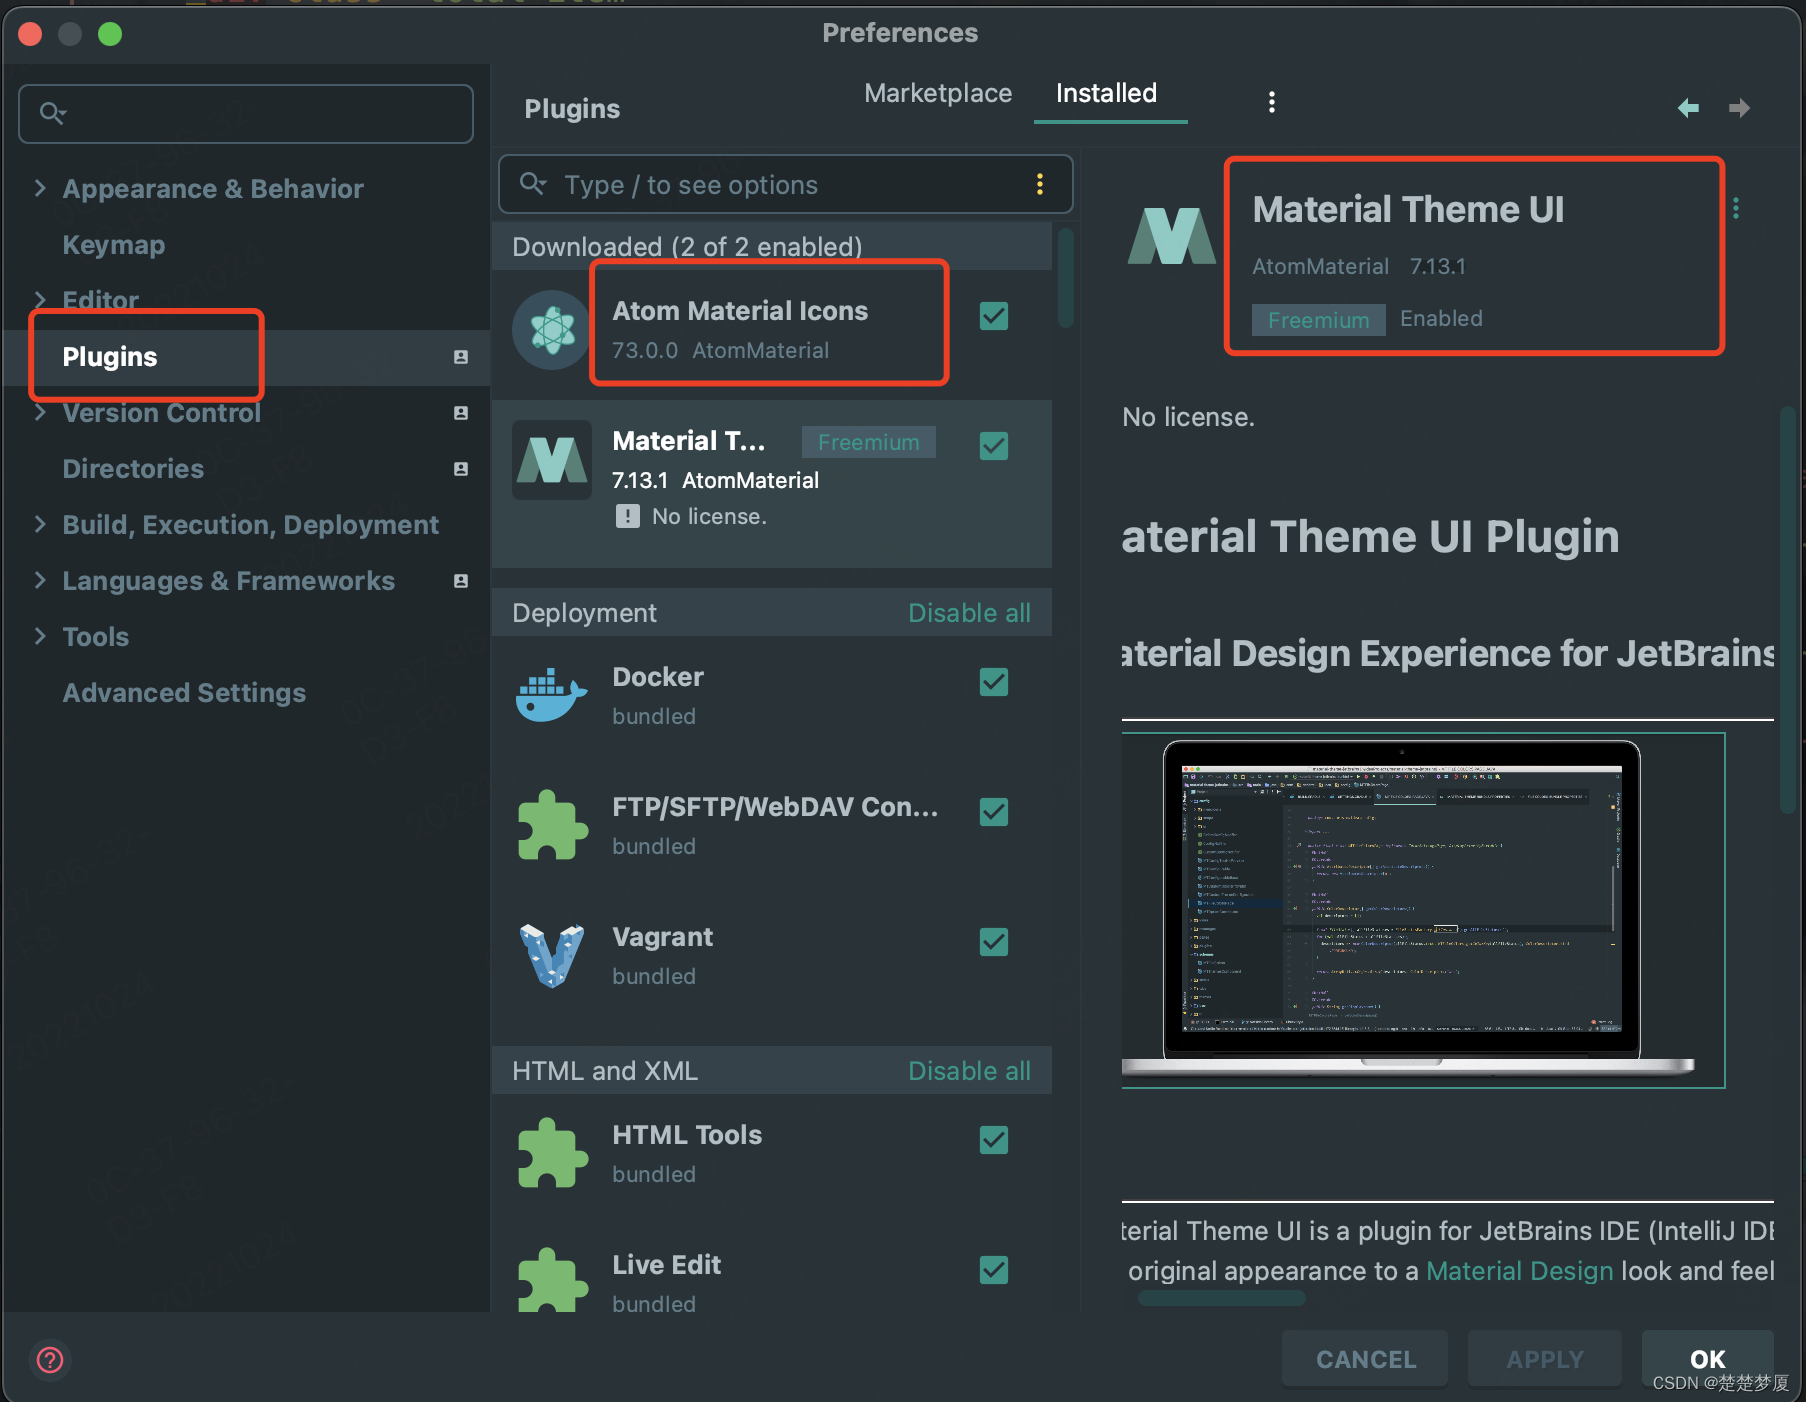
Task: Click the description vertical scrollbar
Action: [x=1788, y=610]
